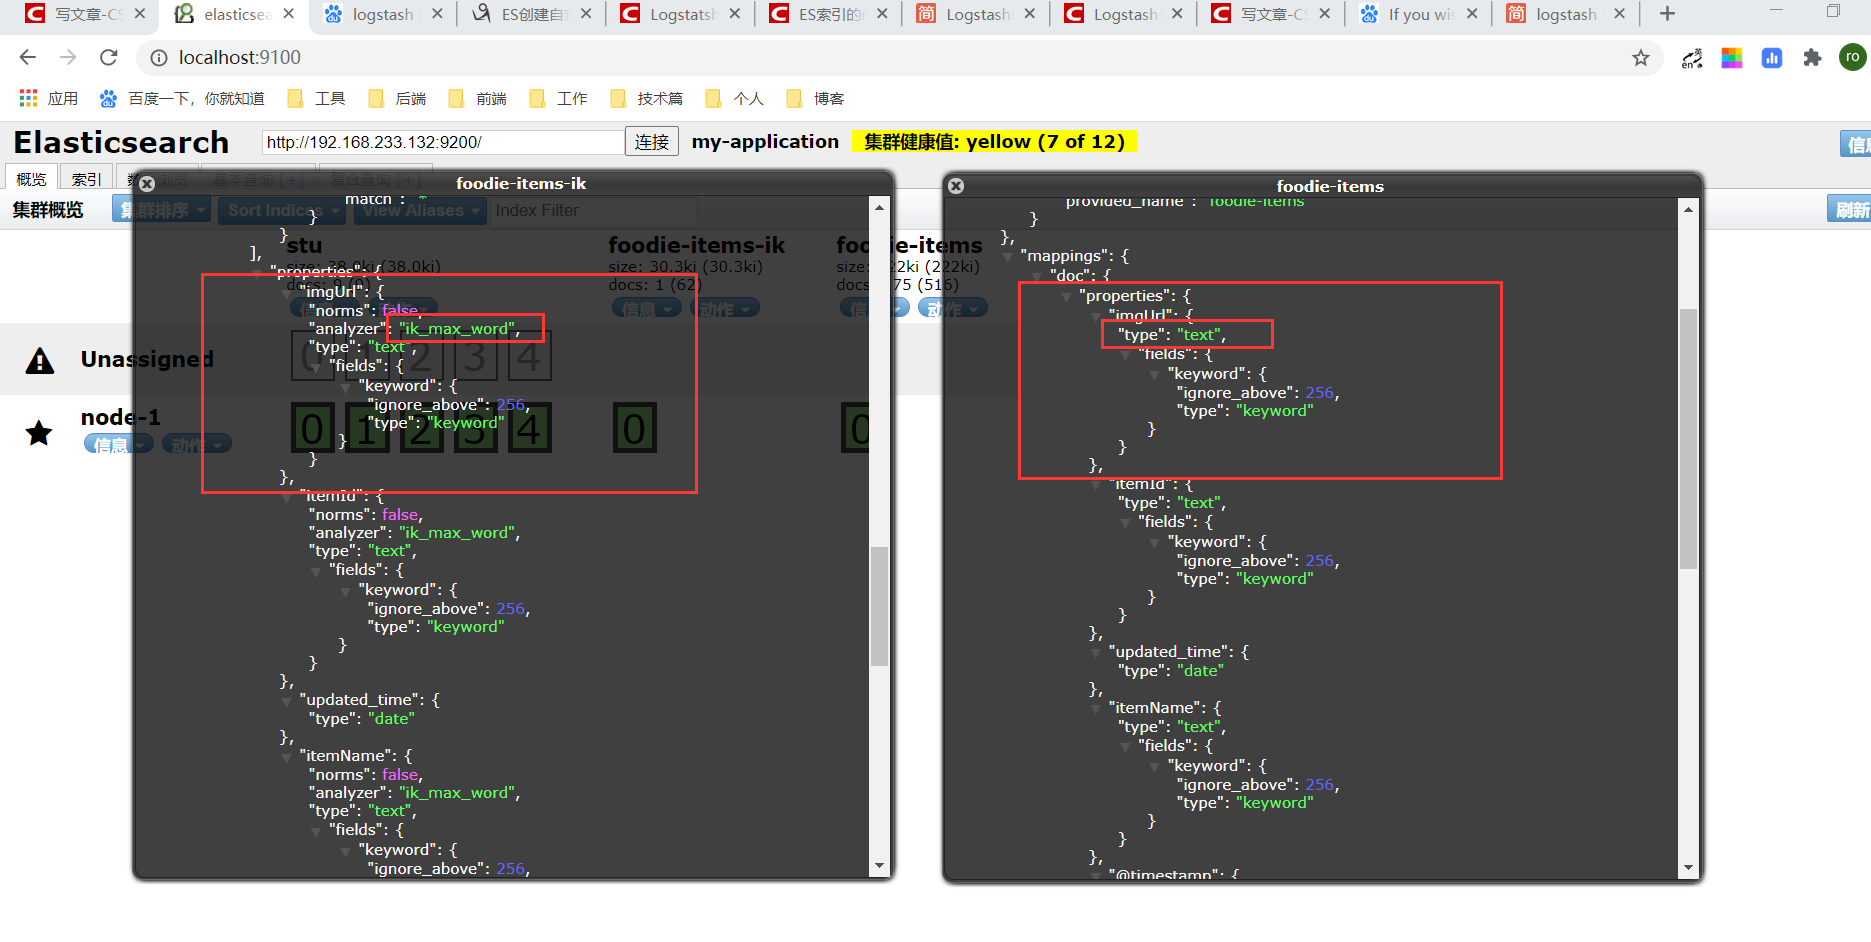
Task: Collapse the updated_time node in foodie-items dialog
Action: pos(1097,653)
